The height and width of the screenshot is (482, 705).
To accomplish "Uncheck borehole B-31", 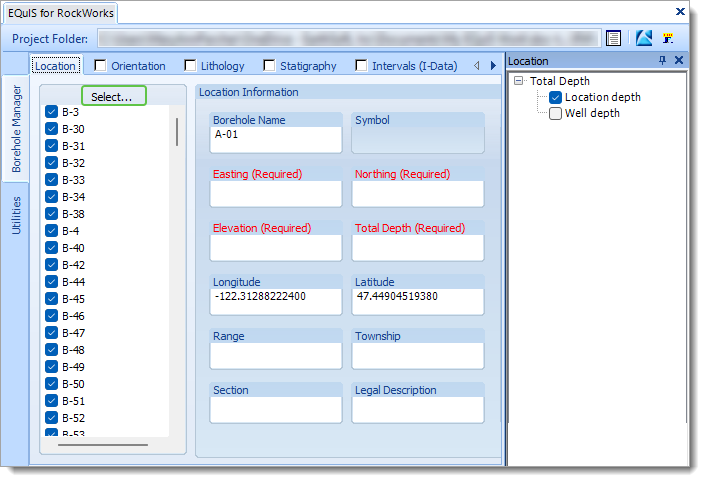I will tap(52, 146).
